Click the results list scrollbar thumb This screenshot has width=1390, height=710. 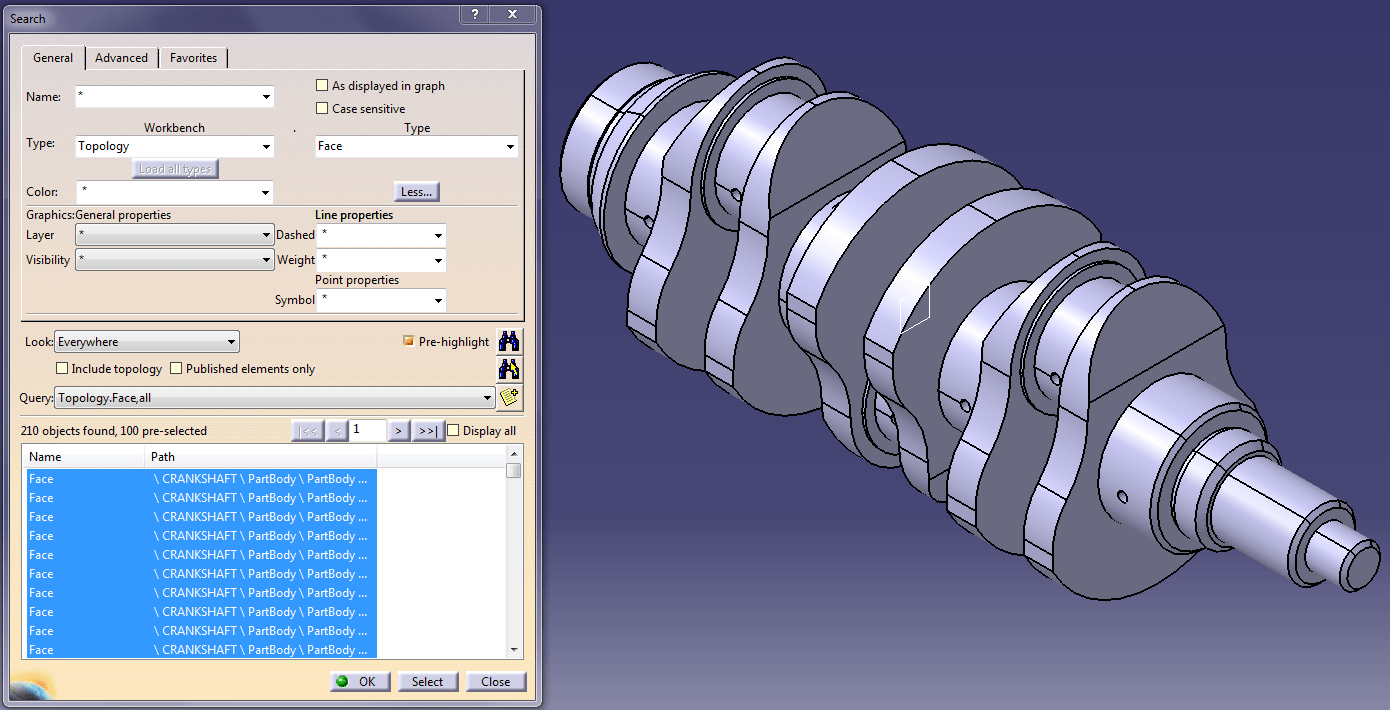pyautogui.click(x=514, y=470)
